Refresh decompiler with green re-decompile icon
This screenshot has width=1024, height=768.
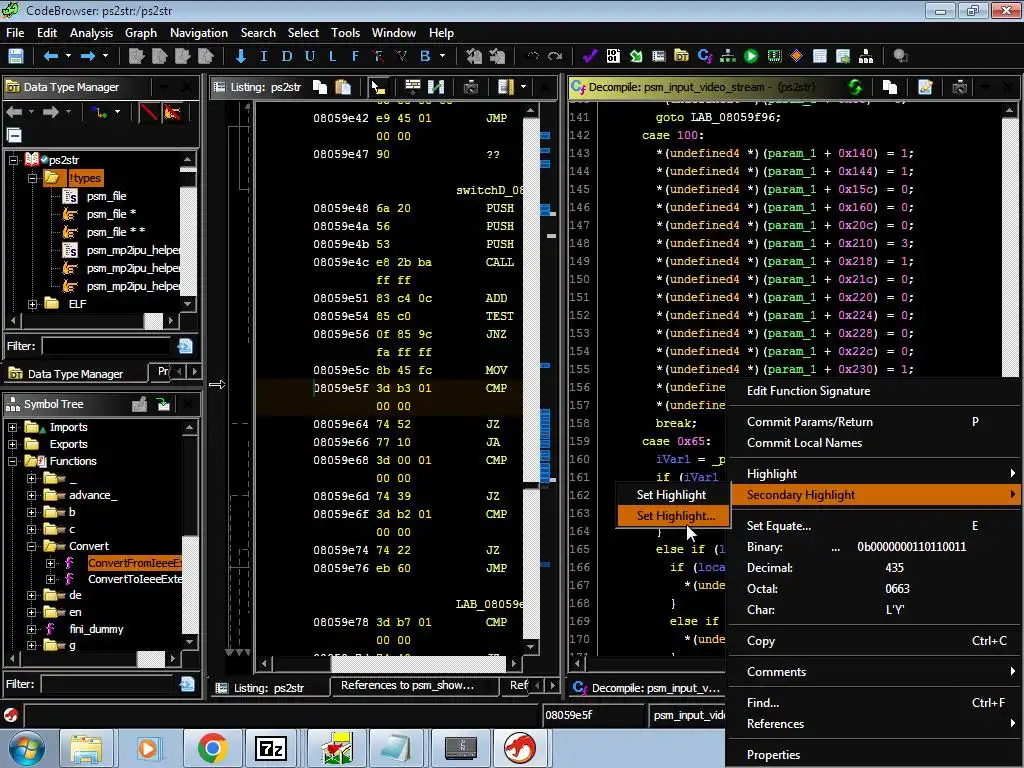pyautogui.click(x=855, y=87)
